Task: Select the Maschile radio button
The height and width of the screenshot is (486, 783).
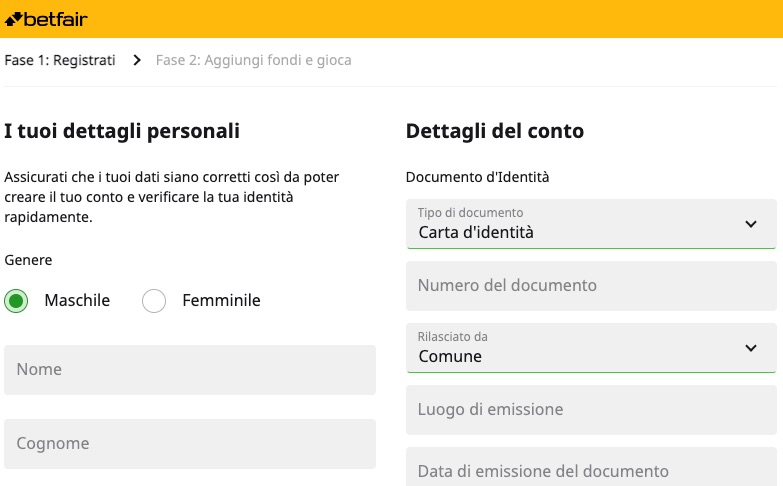Action: click(16, 301)
